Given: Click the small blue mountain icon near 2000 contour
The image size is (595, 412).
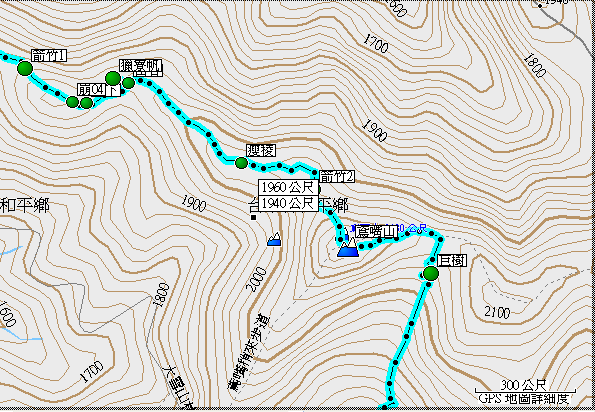Looking at the screenshot, I should point(274,239).
